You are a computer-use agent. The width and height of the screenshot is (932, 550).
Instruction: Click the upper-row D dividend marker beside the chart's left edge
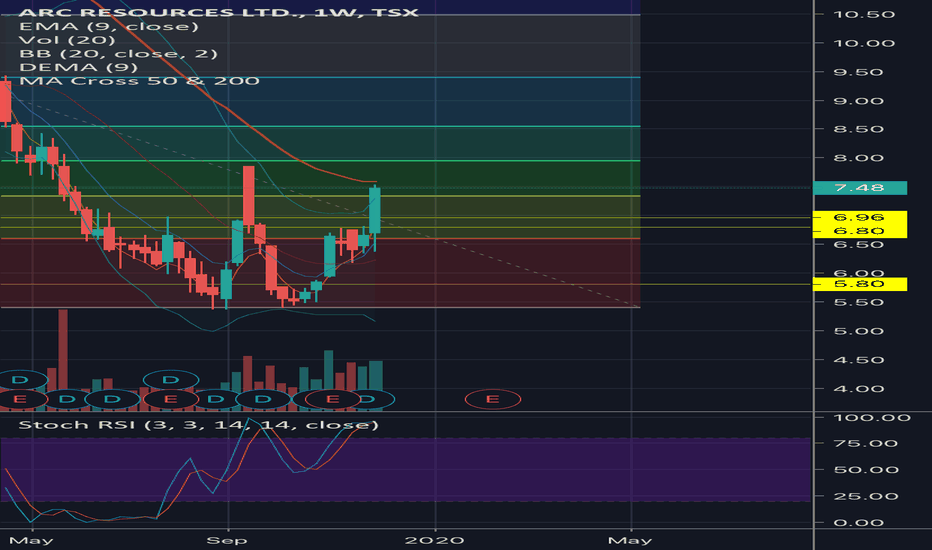pyautogui.click(x=20, y=379)
